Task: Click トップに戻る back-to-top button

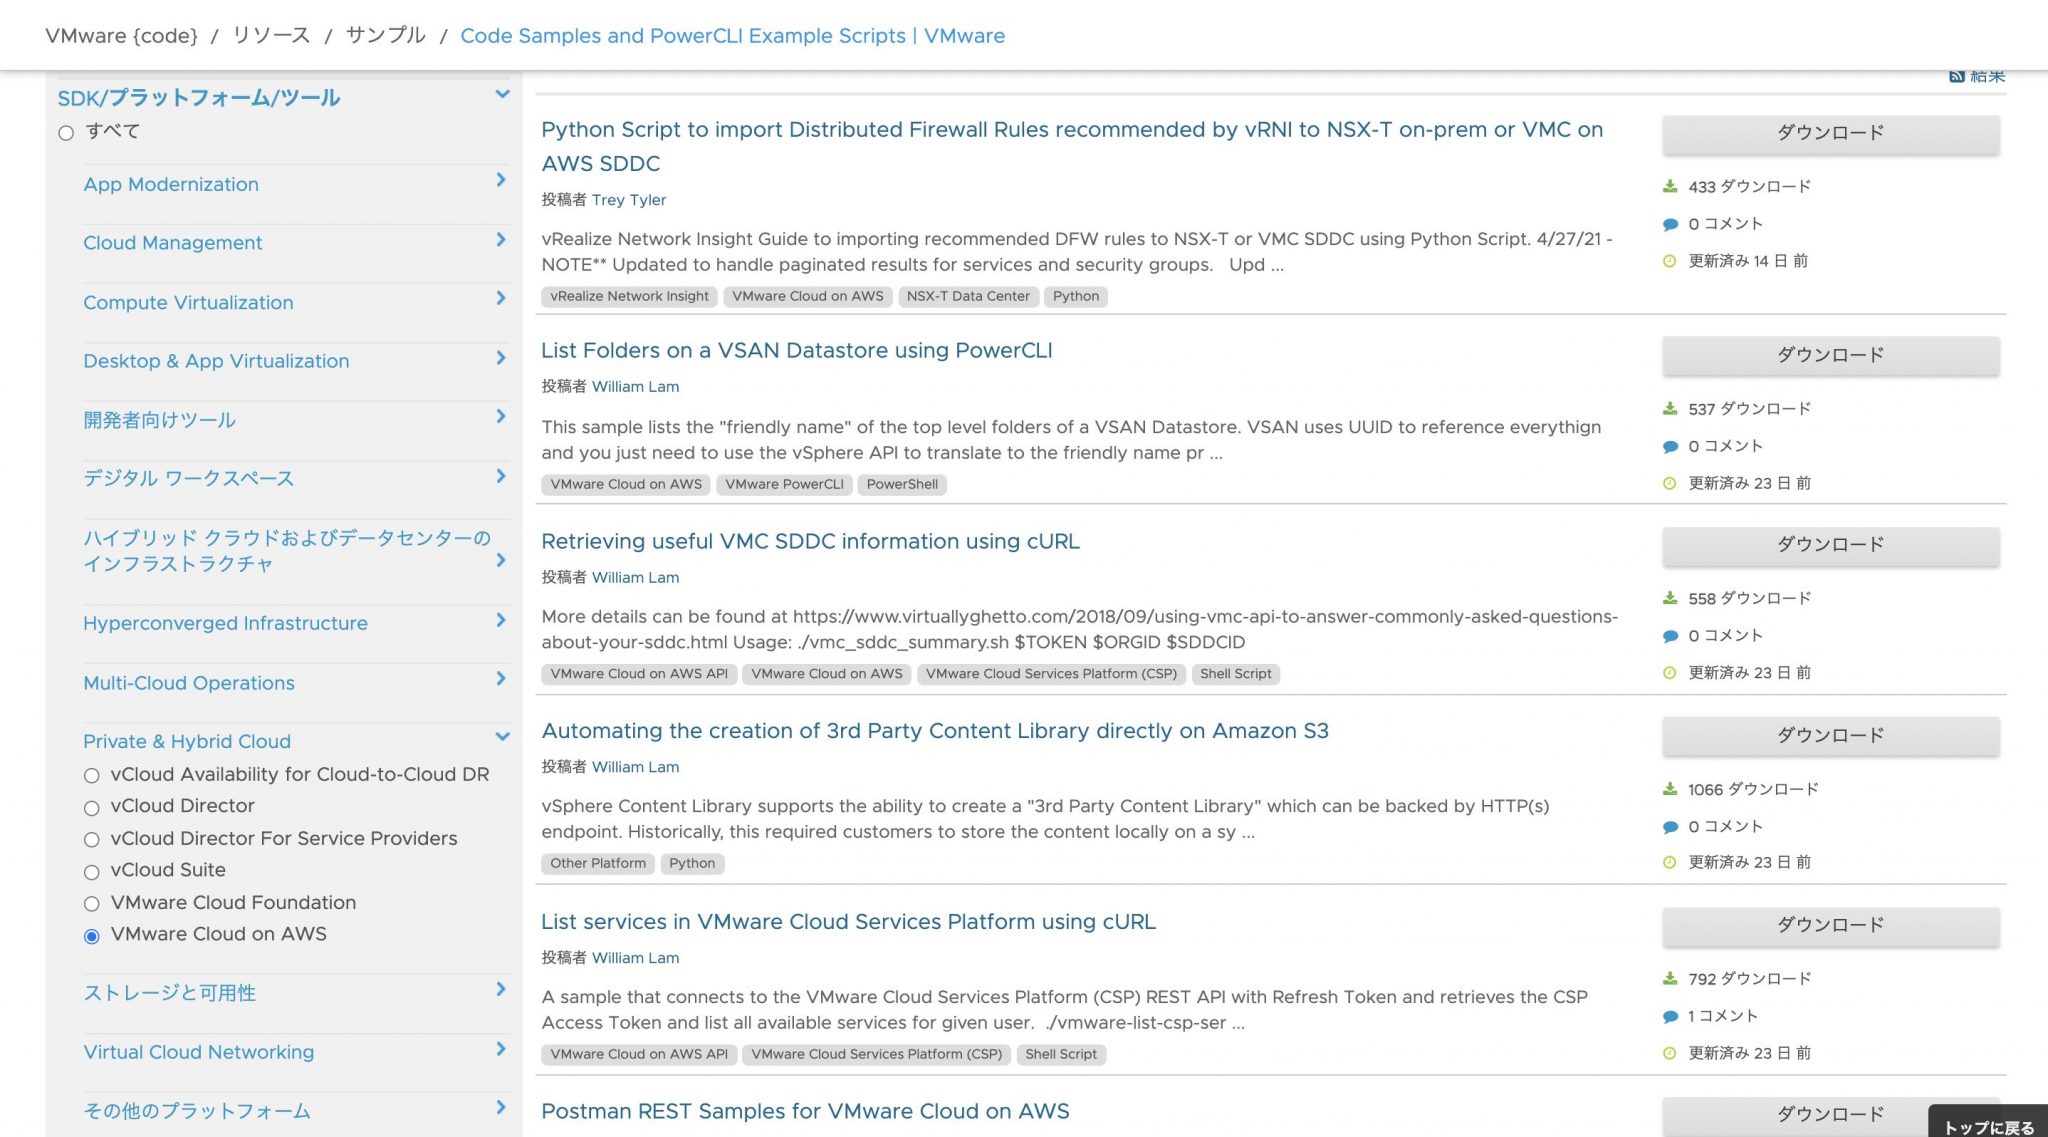Action: point(1988,1126)
